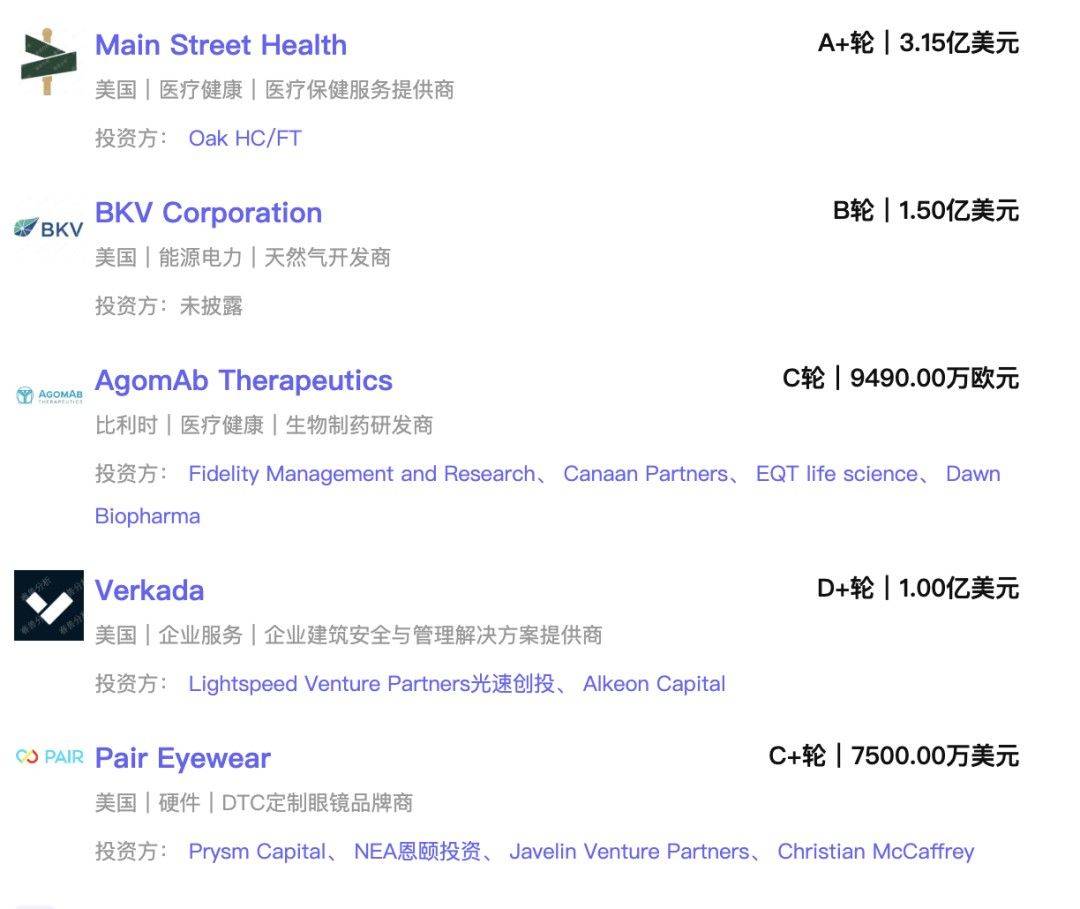Screen dimensions: 1080x909
Task: Click investor Christian McCaffrey
Action: [x=875, y=852]
